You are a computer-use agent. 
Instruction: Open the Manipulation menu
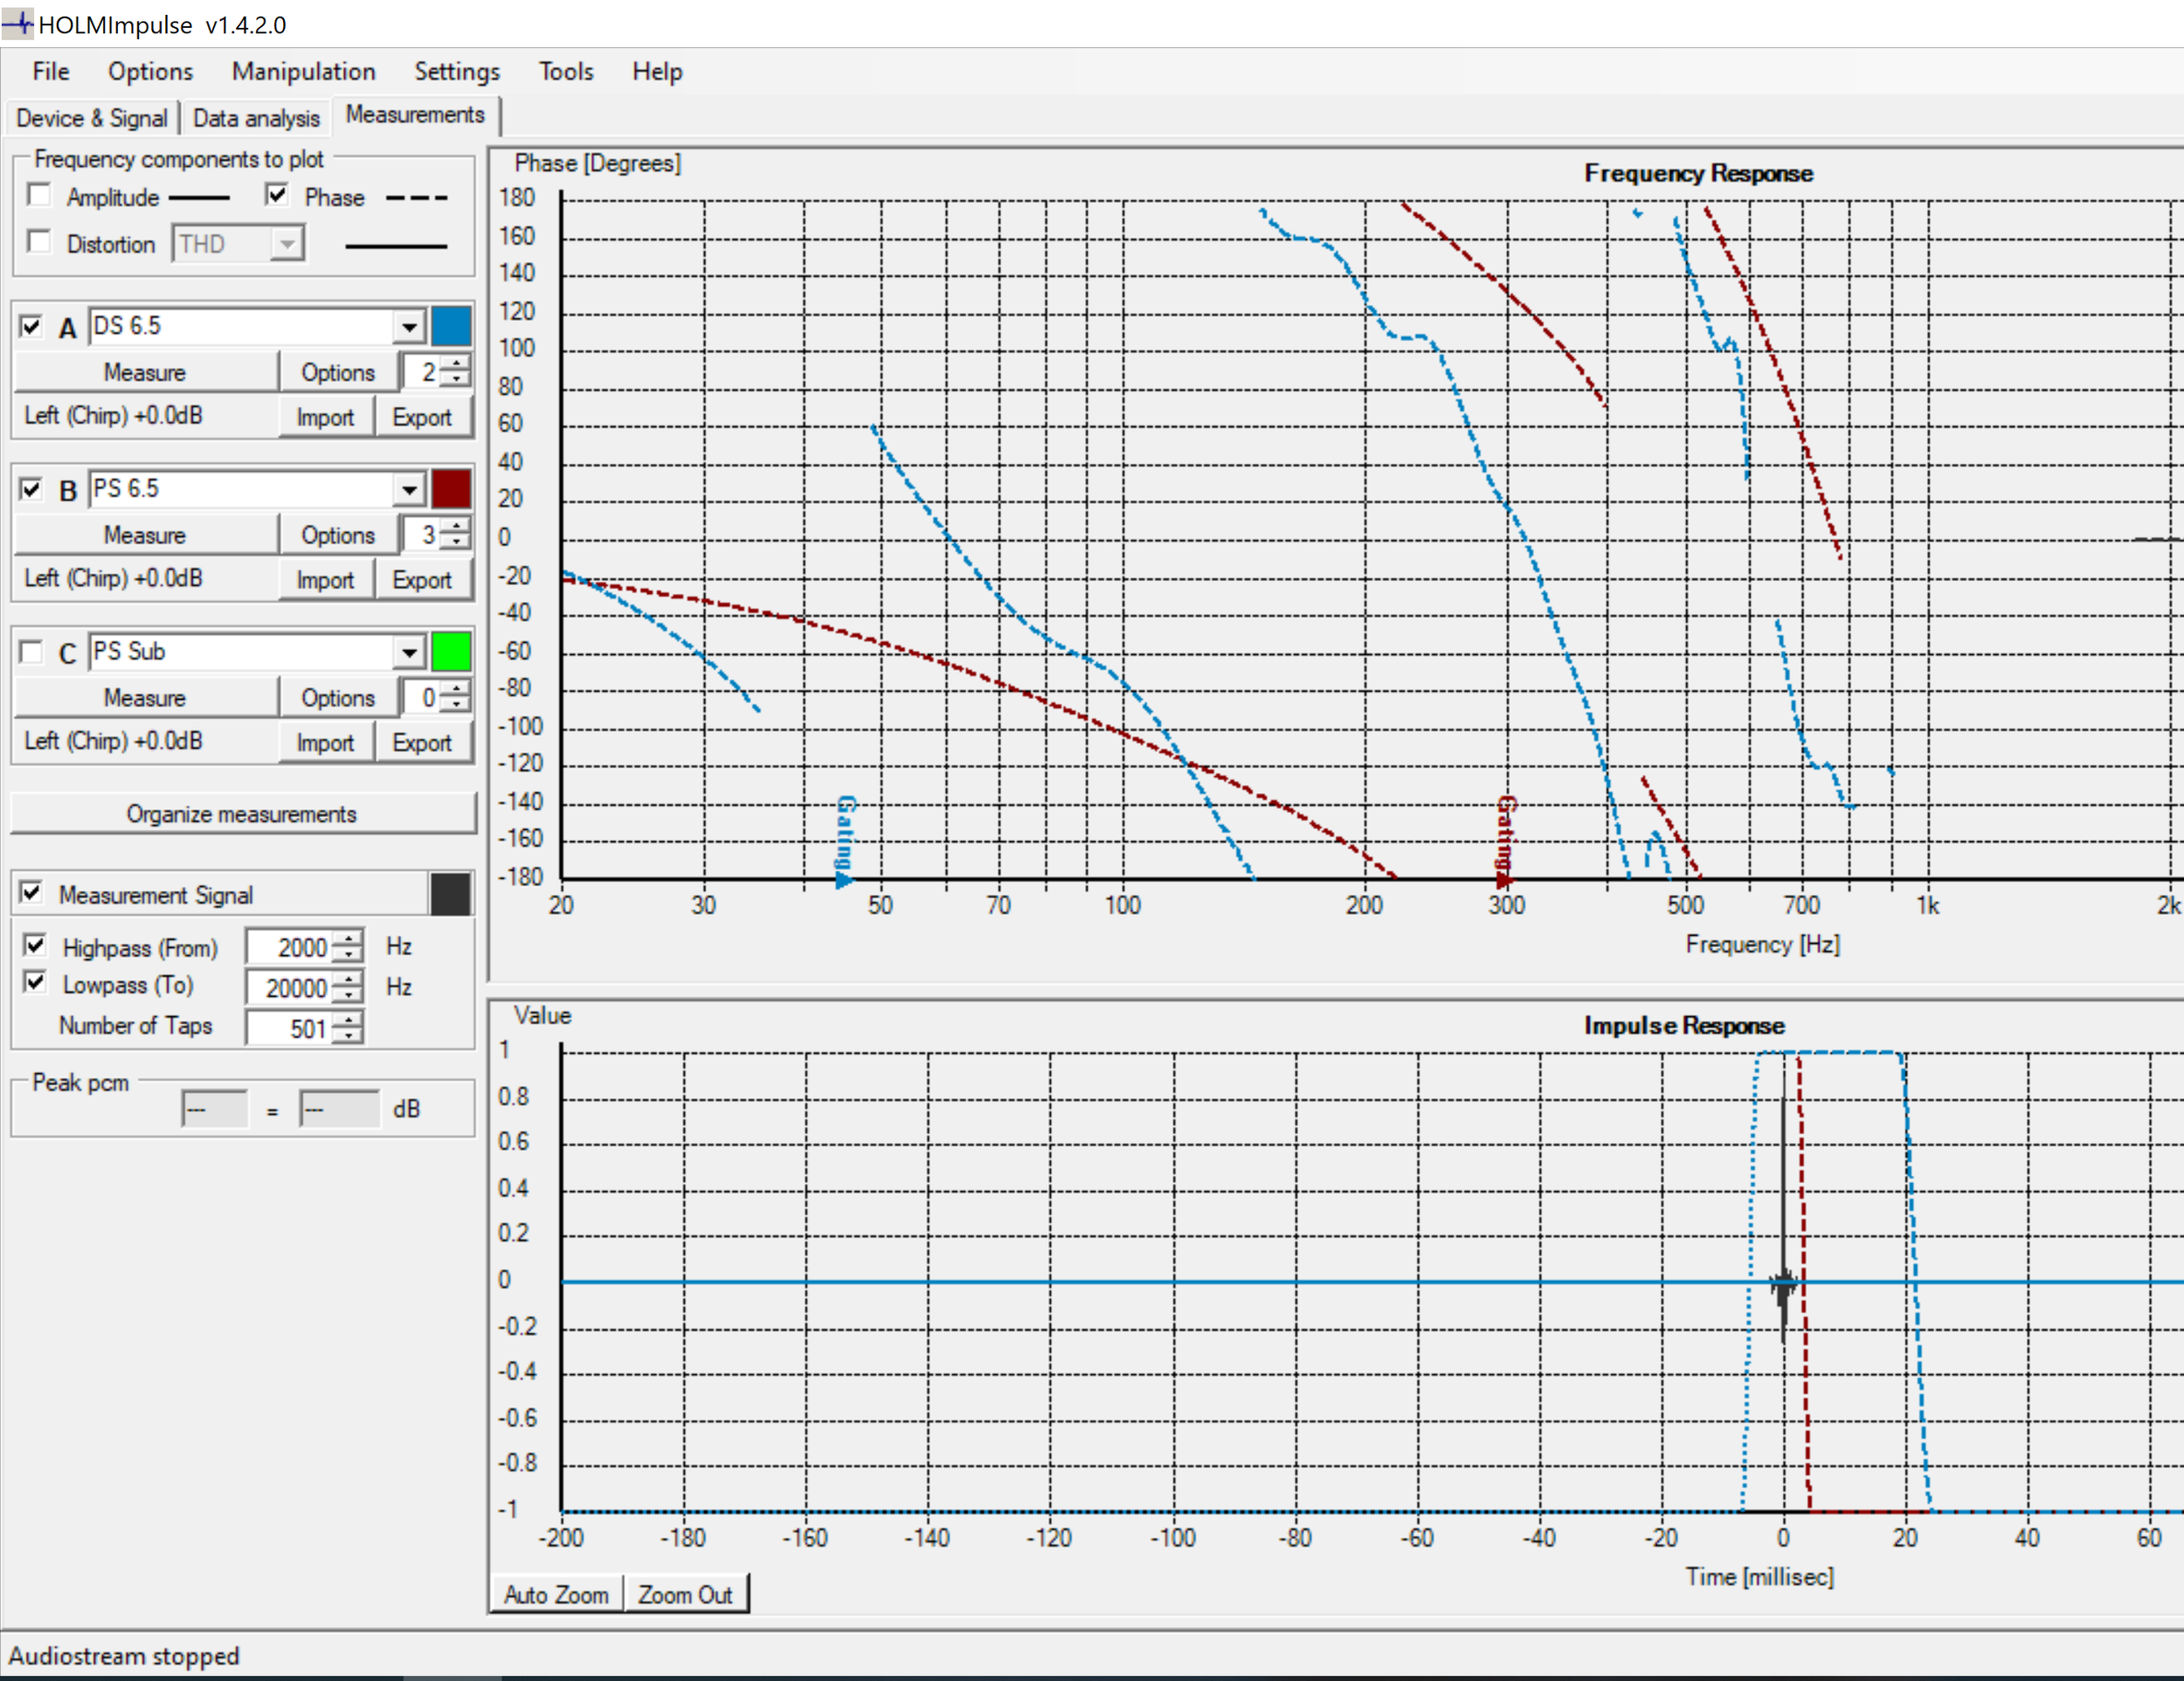303,72
